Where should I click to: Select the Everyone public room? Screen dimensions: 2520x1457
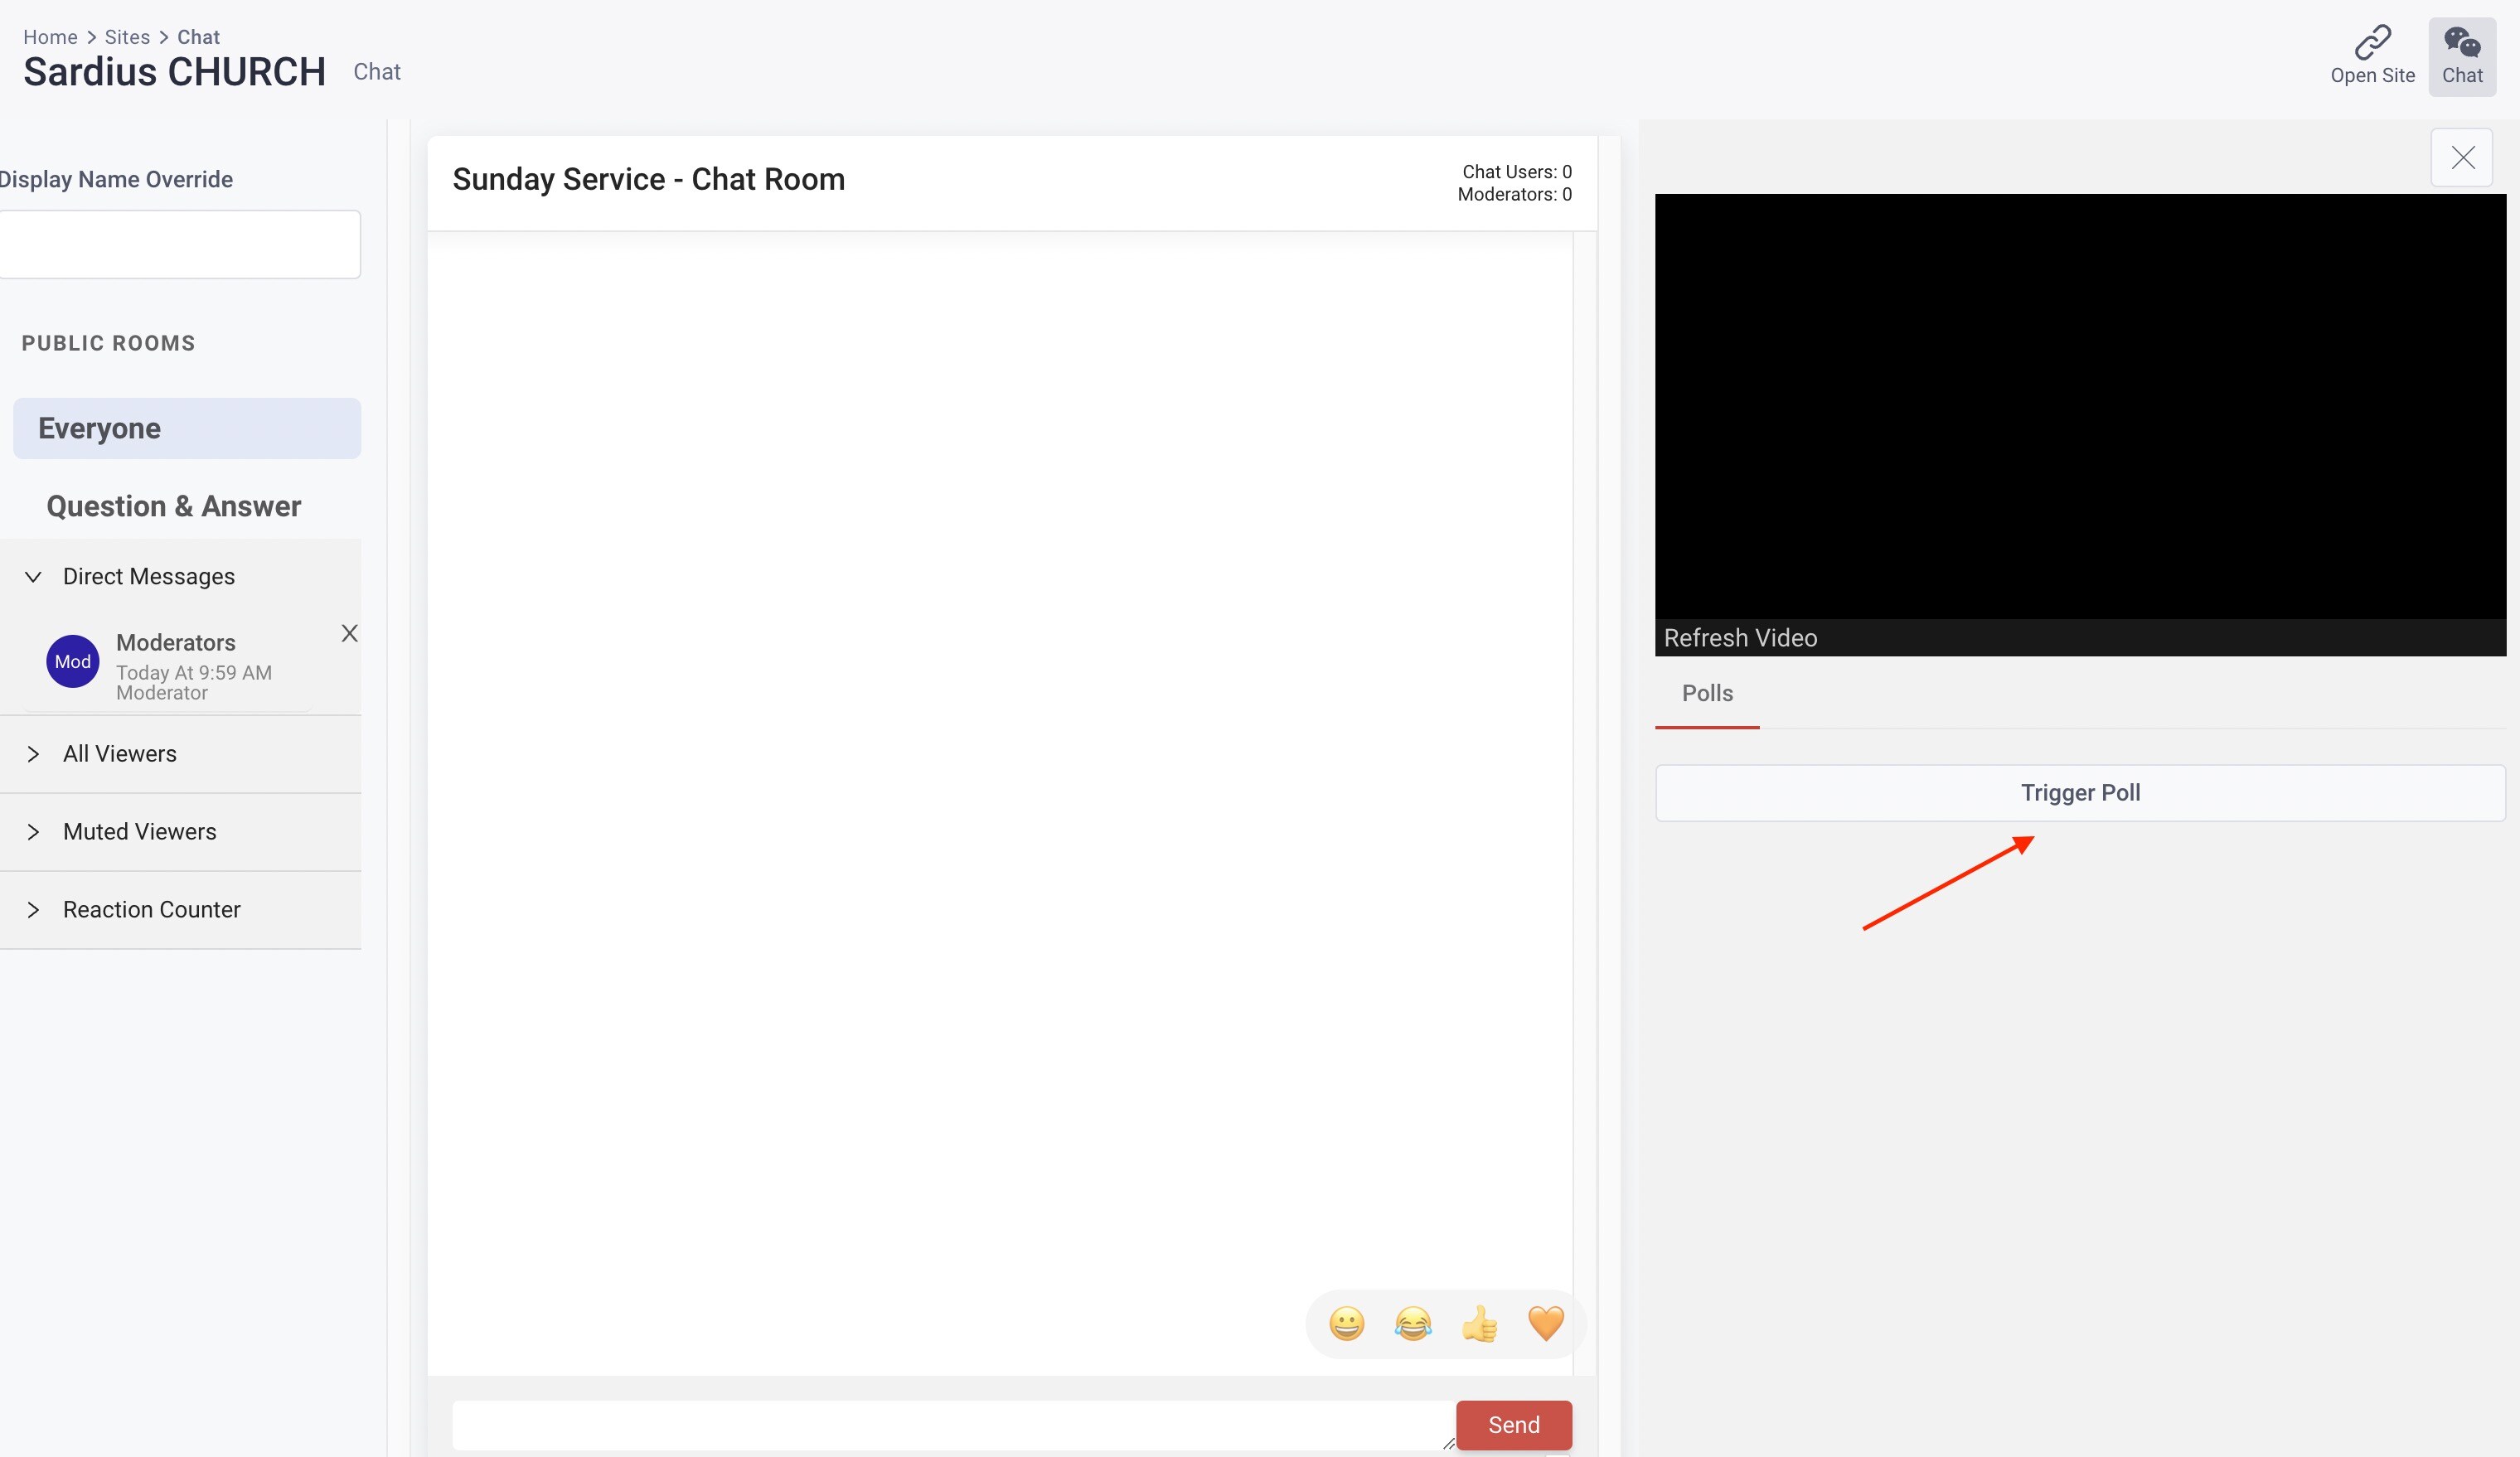point(187,428)
